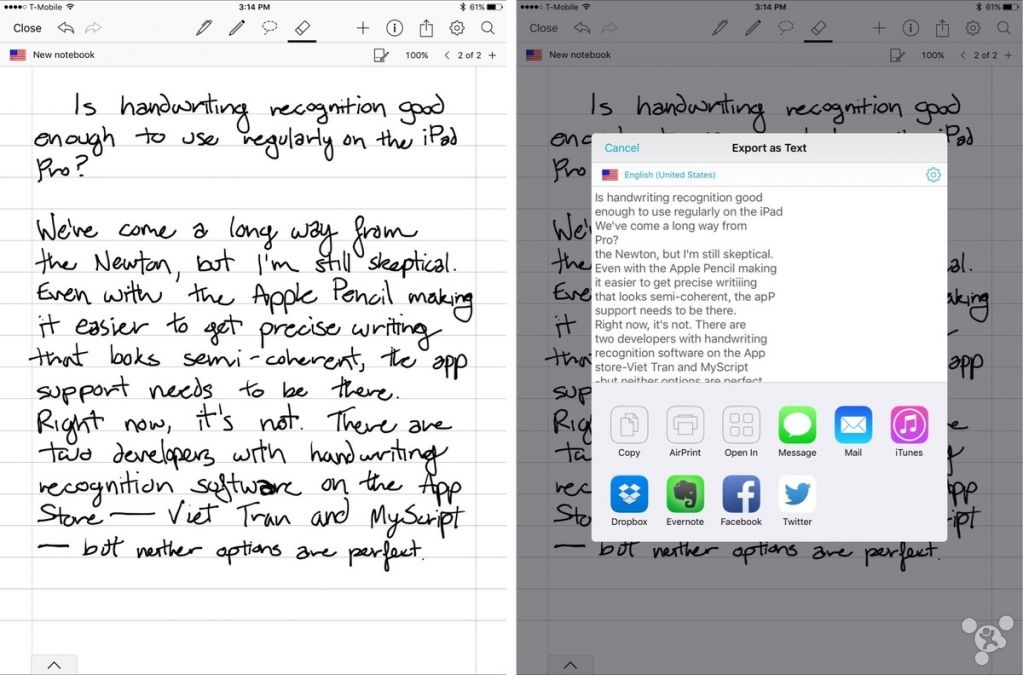
Task: Tap the Export as Text title
Action: [x=769, y=148]
